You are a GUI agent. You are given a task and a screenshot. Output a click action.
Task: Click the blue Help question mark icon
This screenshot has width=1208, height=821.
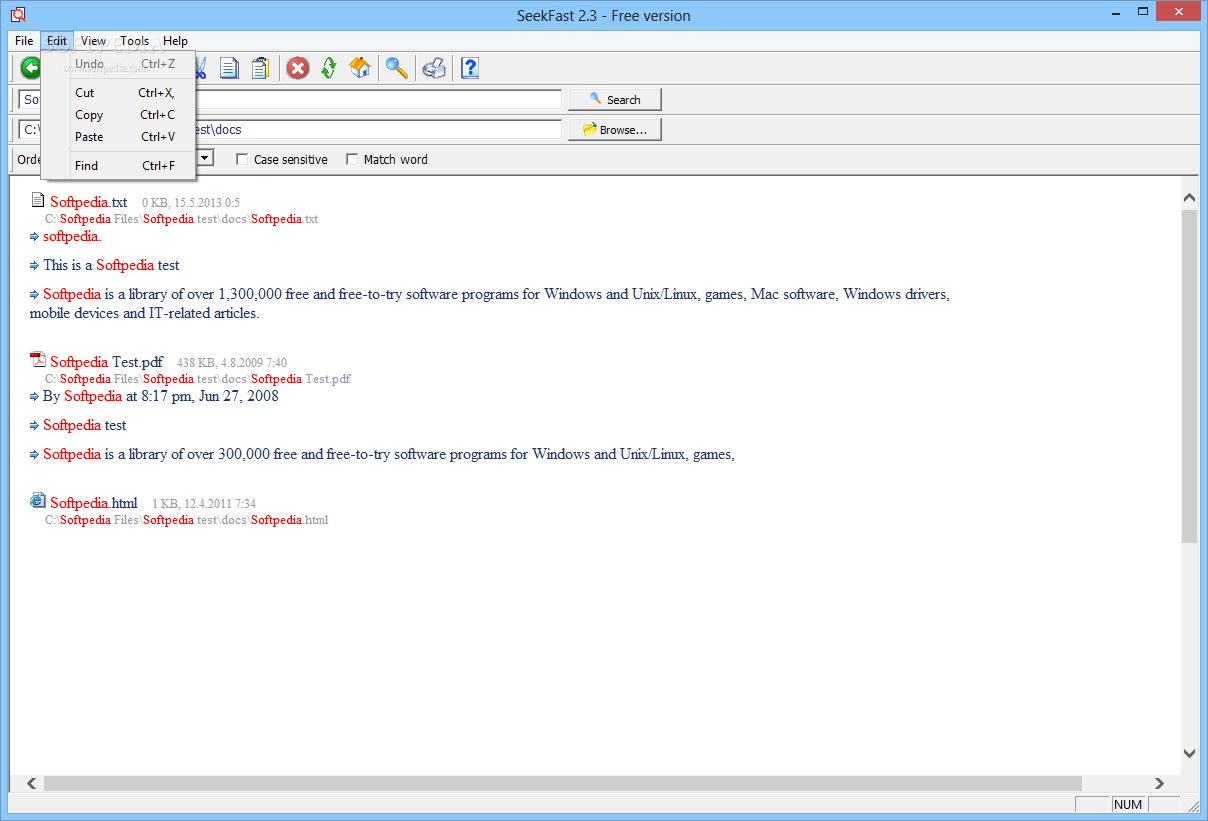click(x=470, y=68)
